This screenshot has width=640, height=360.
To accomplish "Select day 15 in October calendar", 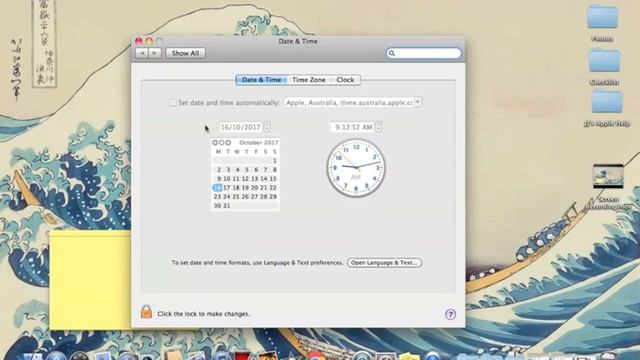I will click(273, 179).
